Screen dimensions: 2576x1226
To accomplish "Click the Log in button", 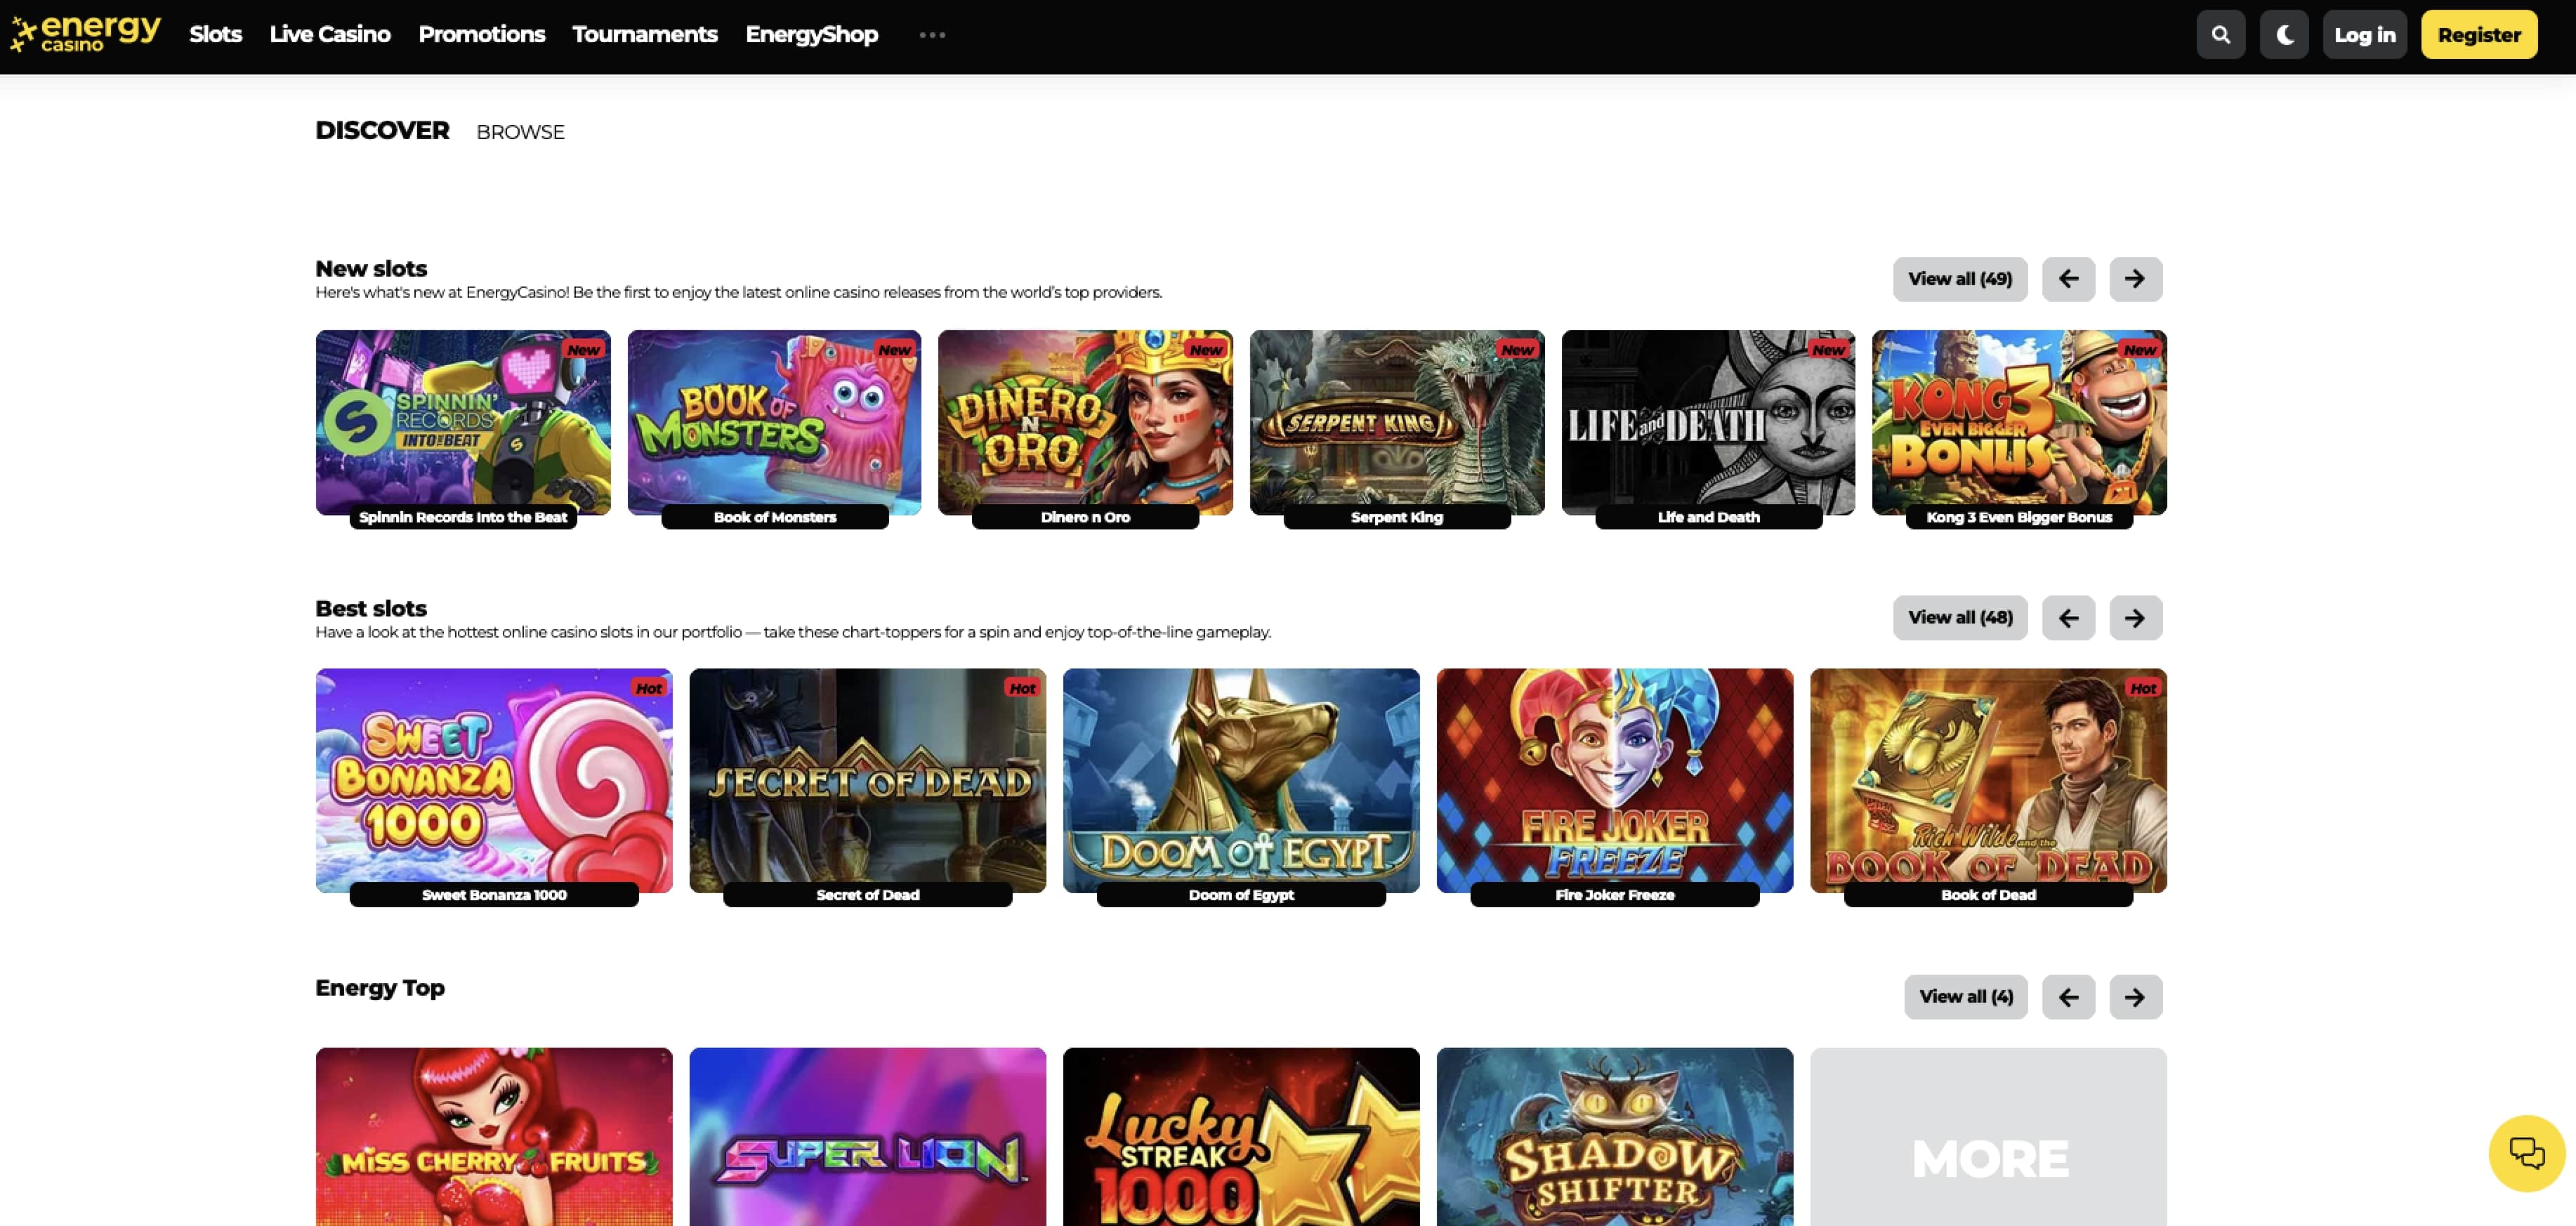I will point(2364,35).
